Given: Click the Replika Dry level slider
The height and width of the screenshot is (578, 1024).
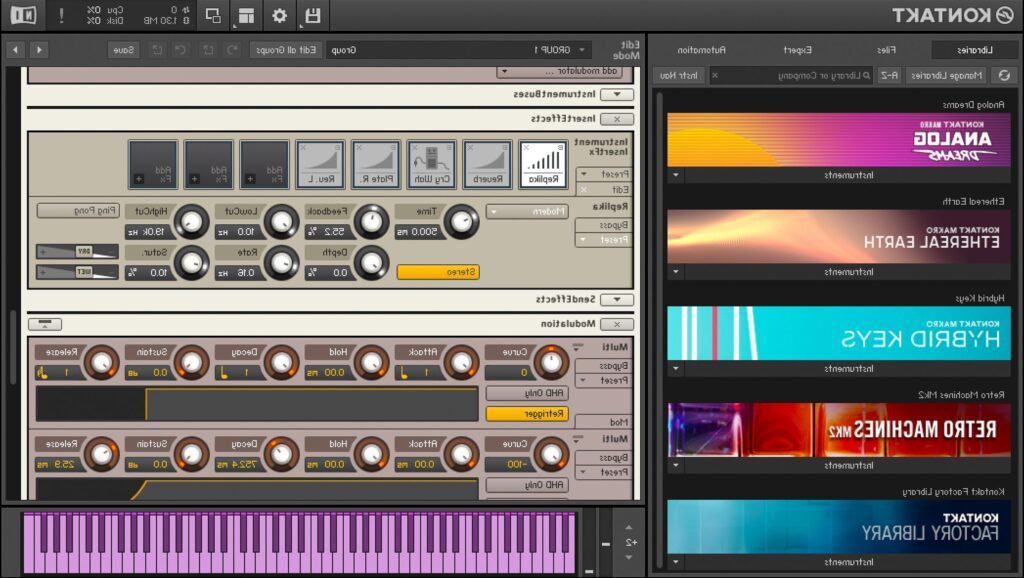Looking at the screenshot, I should [78, 251].
